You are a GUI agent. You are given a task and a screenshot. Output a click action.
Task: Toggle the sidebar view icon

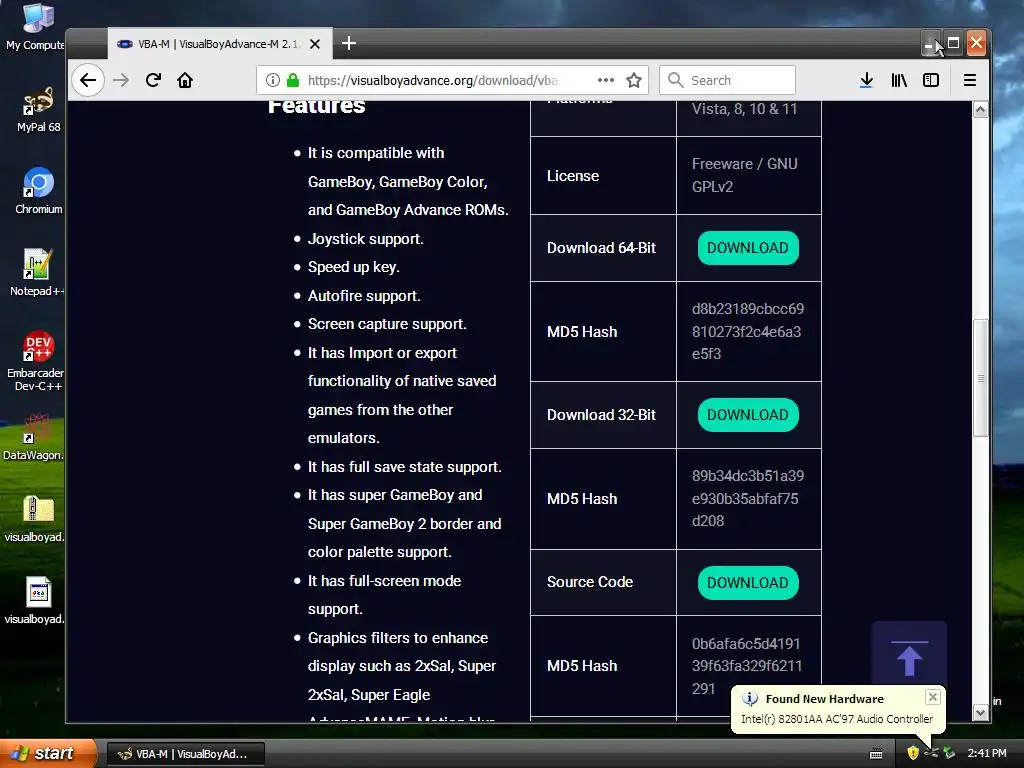pos(931,80)
